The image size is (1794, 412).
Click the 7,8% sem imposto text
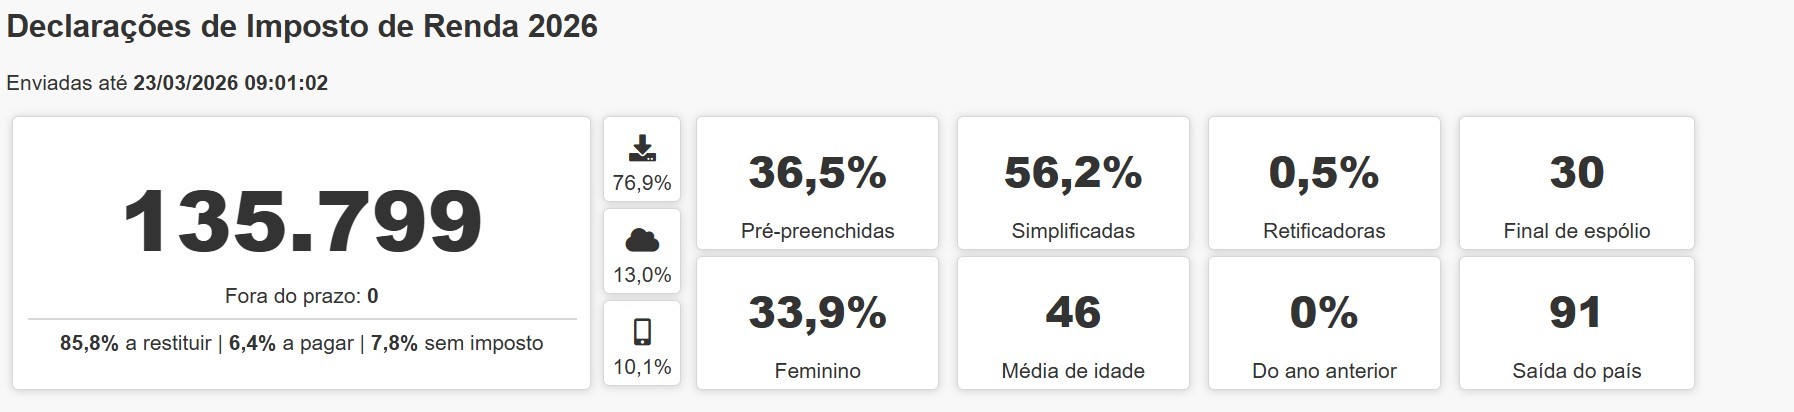point(457,344)
